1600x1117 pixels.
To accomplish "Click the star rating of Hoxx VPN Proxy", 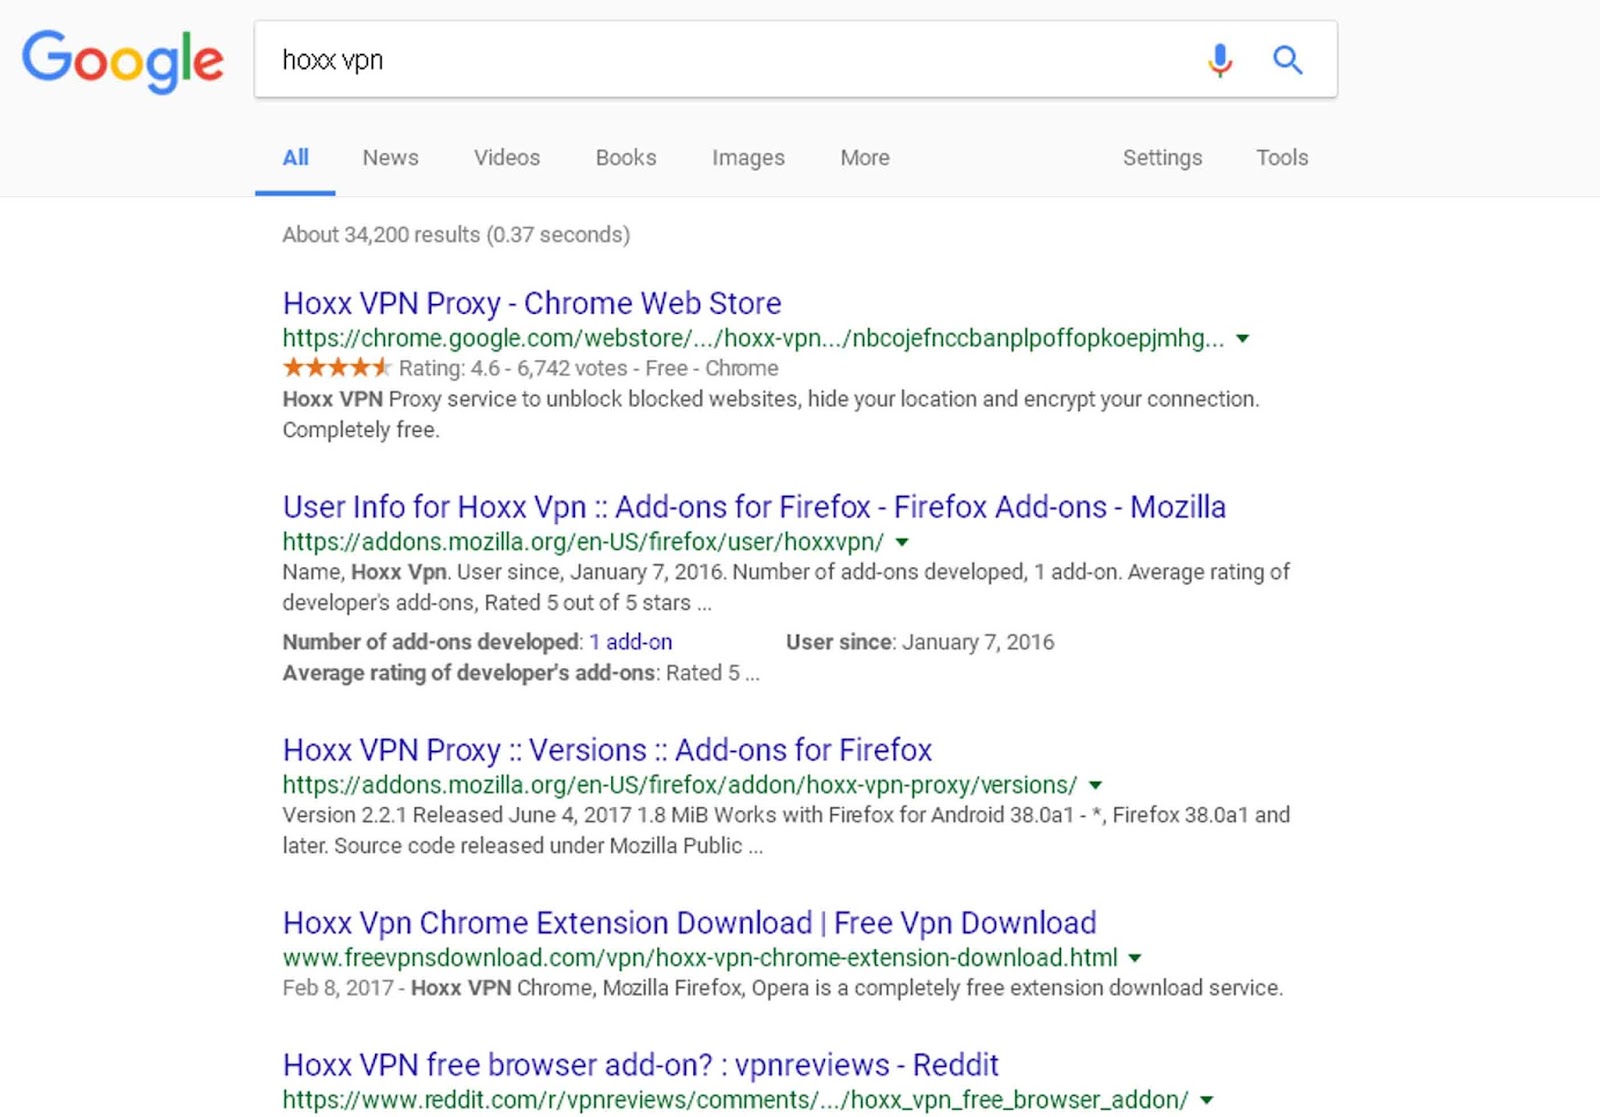I will click(336, 368).
